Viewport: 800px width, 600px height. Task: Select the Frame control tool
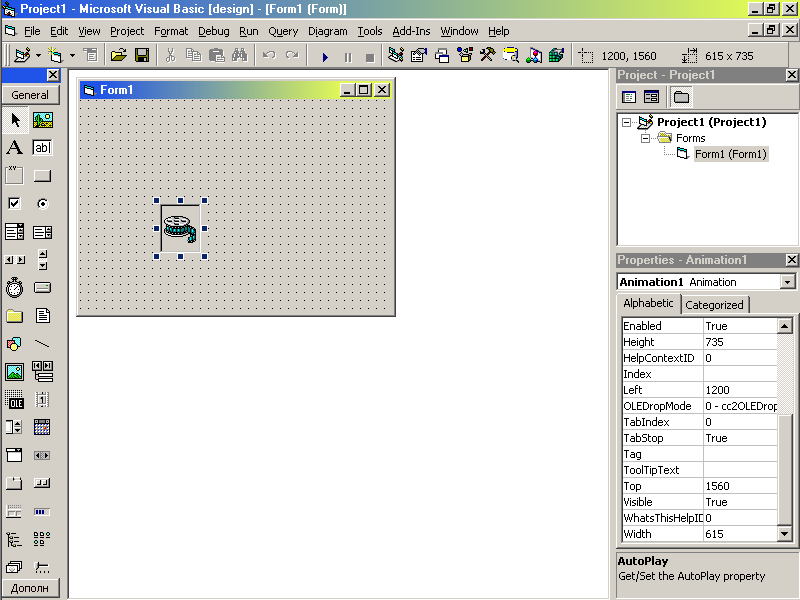tap(15, 176)
